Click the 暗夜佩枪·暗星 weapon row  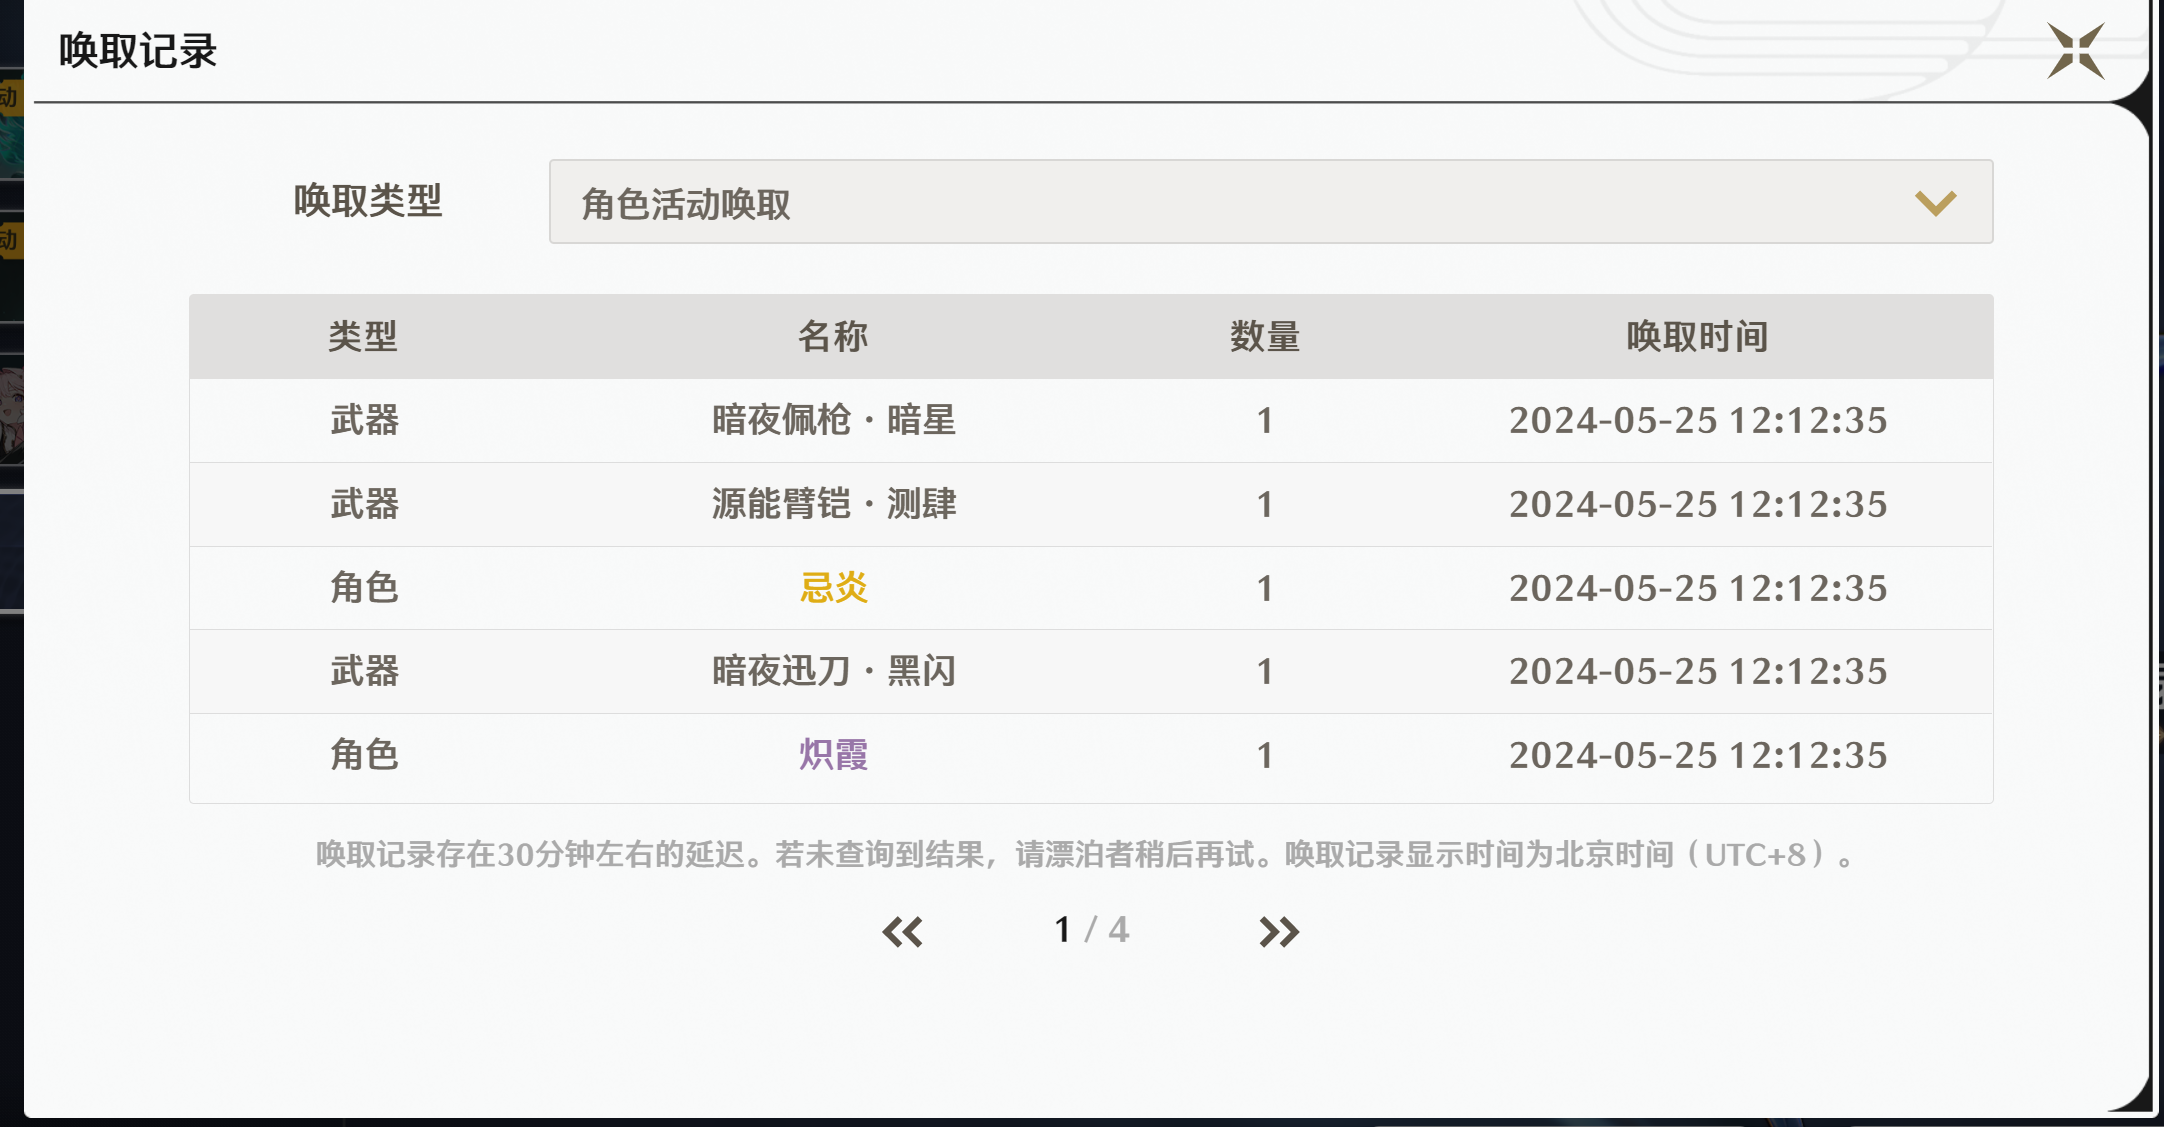(x=833, y=420)
